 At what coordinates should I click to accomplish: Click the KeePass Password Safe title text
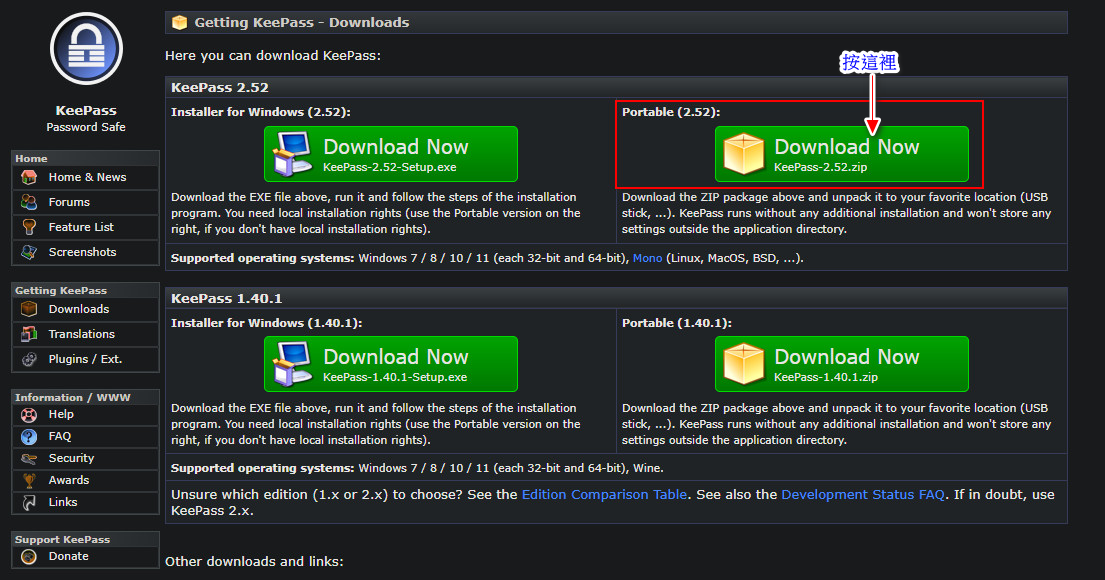(86, 118)
